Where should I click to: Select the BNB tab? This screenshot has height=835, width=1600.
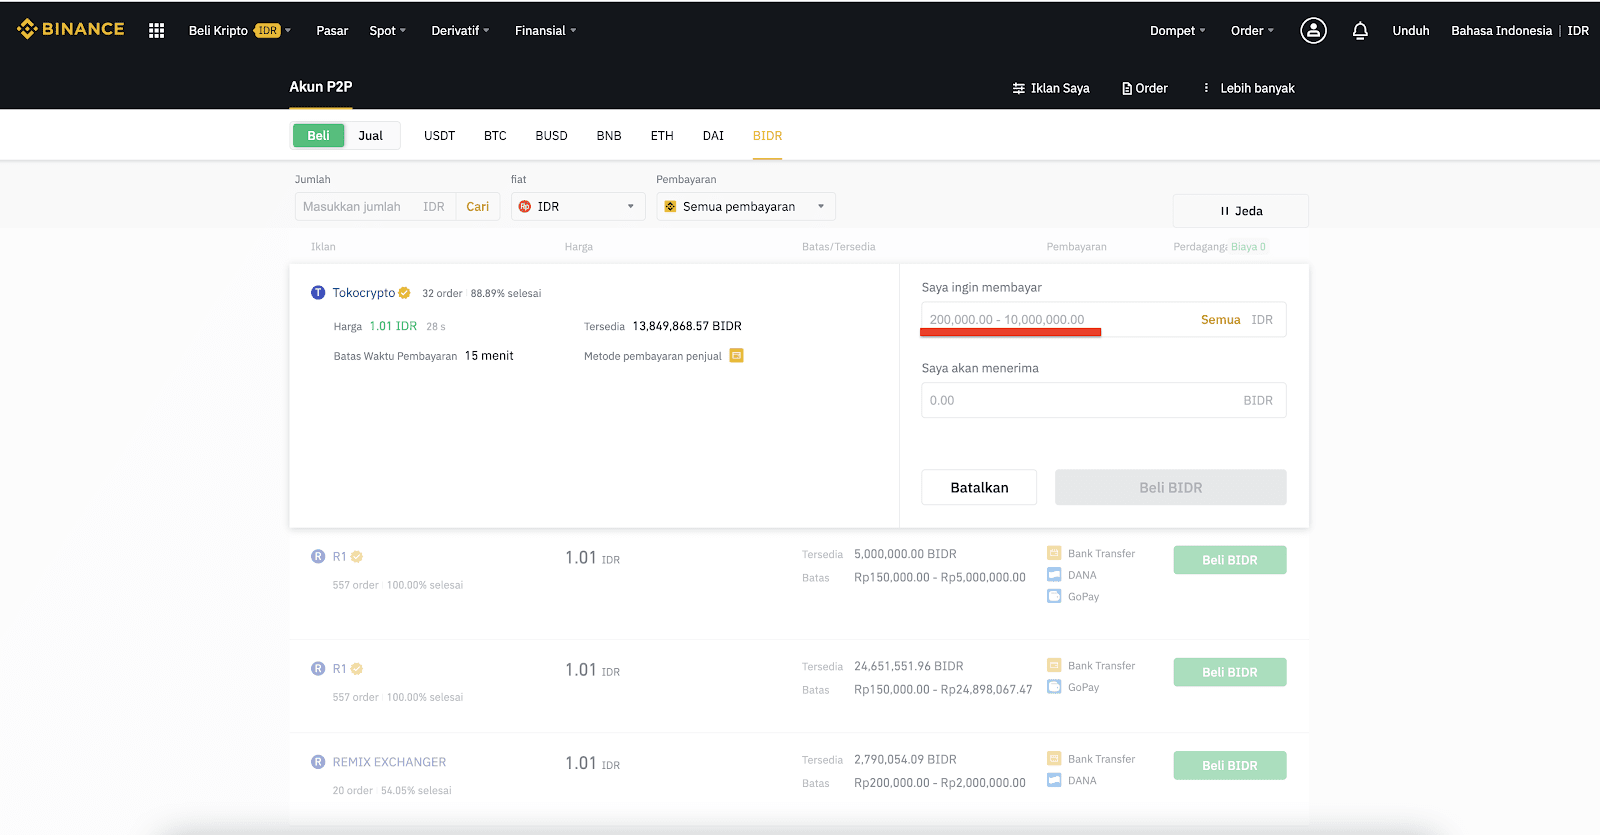click(x=609, y=136)
